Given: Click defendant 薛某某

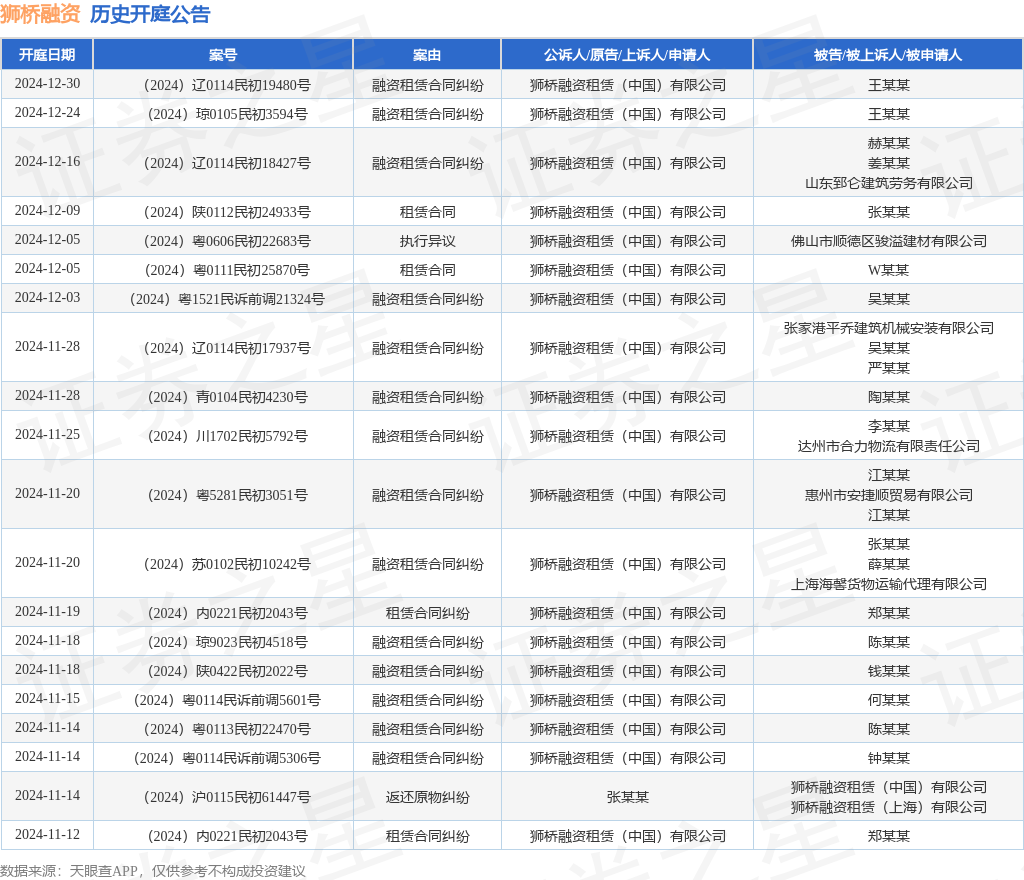Looking at the screenshot, I should [888, 564].
